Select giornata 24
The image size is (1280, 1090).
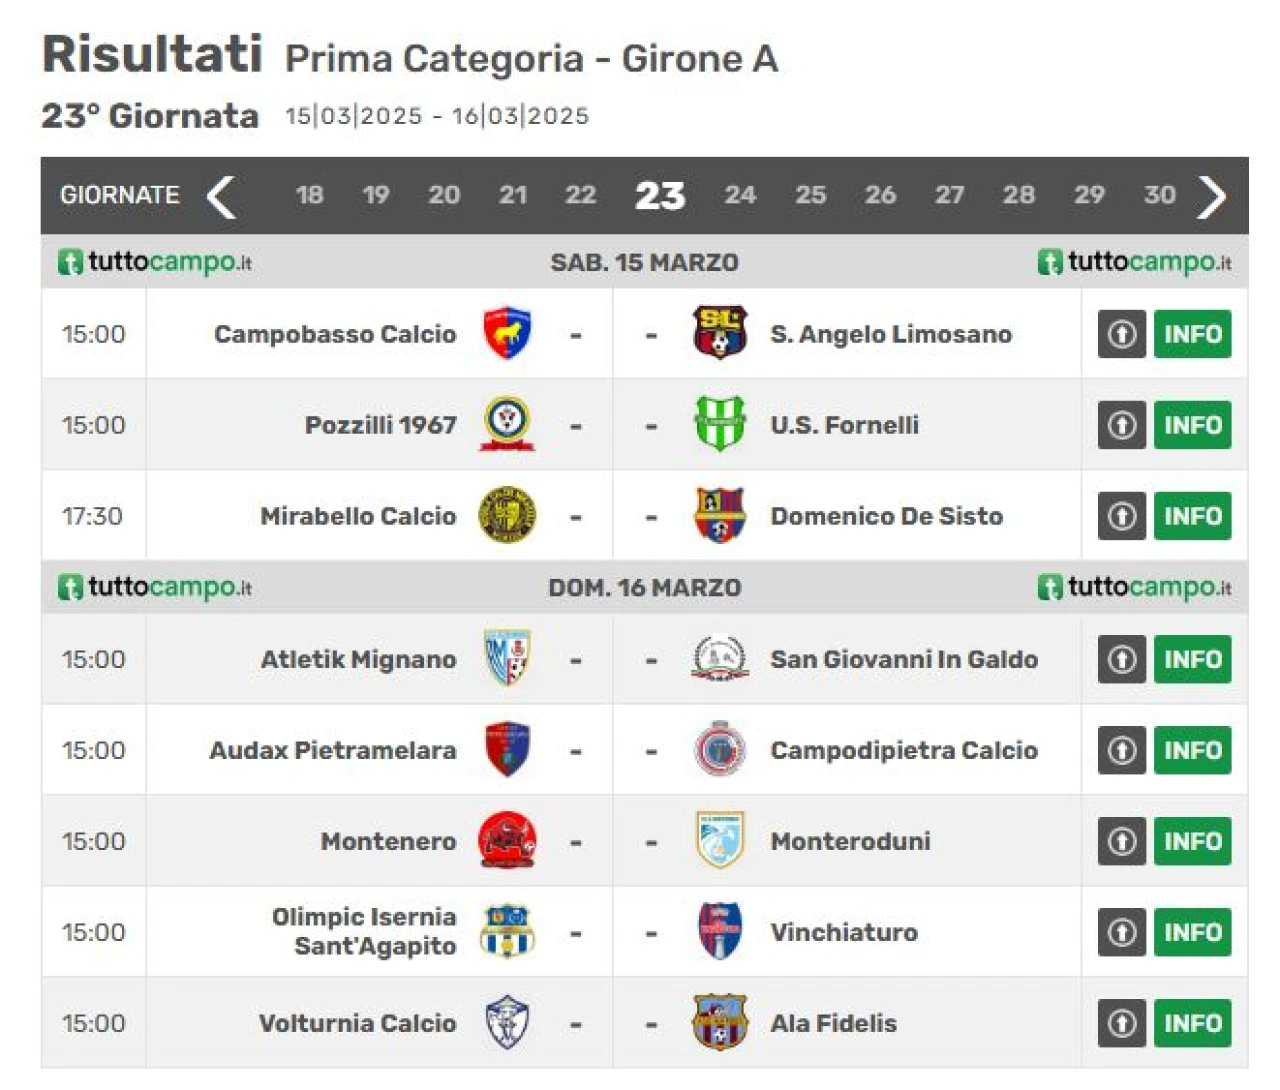740,195
